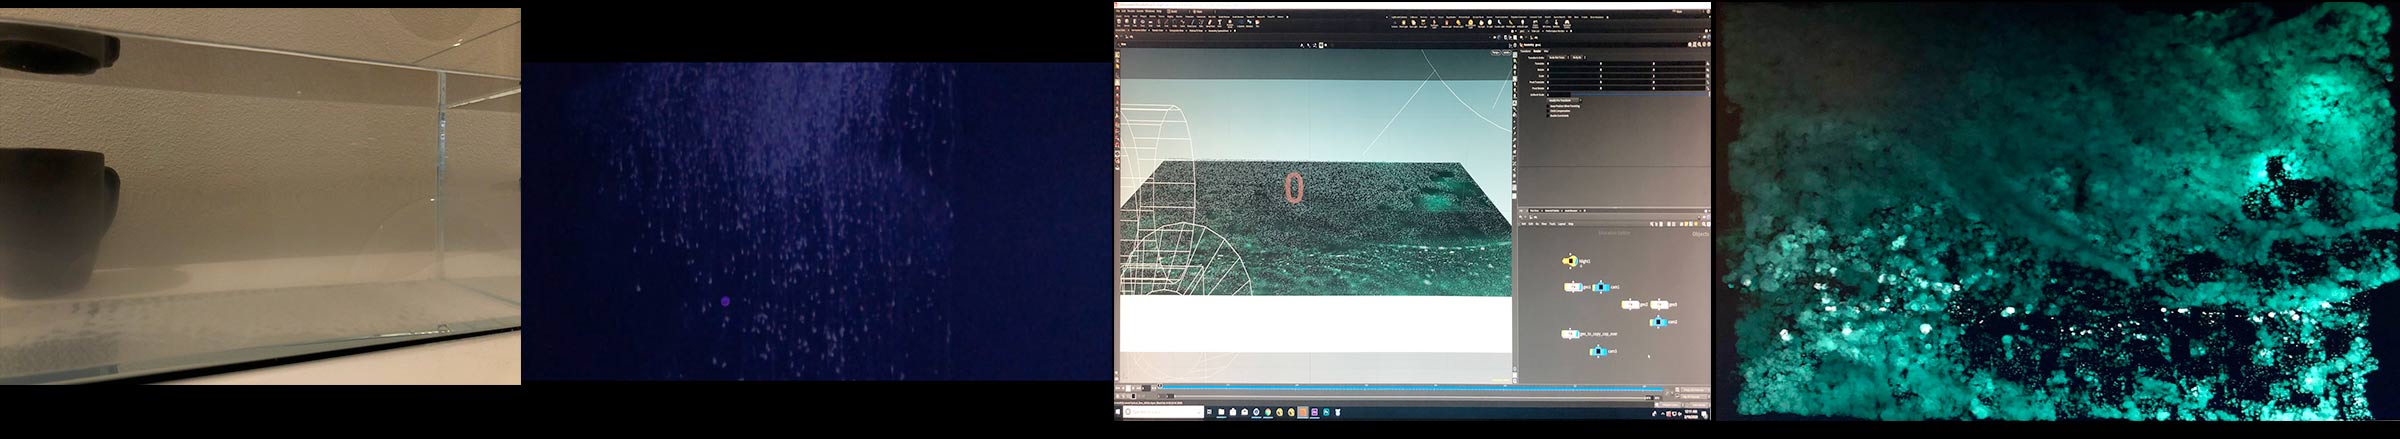Switch to the Render parameter tab
This screenshot has height=439, width=2400.
1537,51
